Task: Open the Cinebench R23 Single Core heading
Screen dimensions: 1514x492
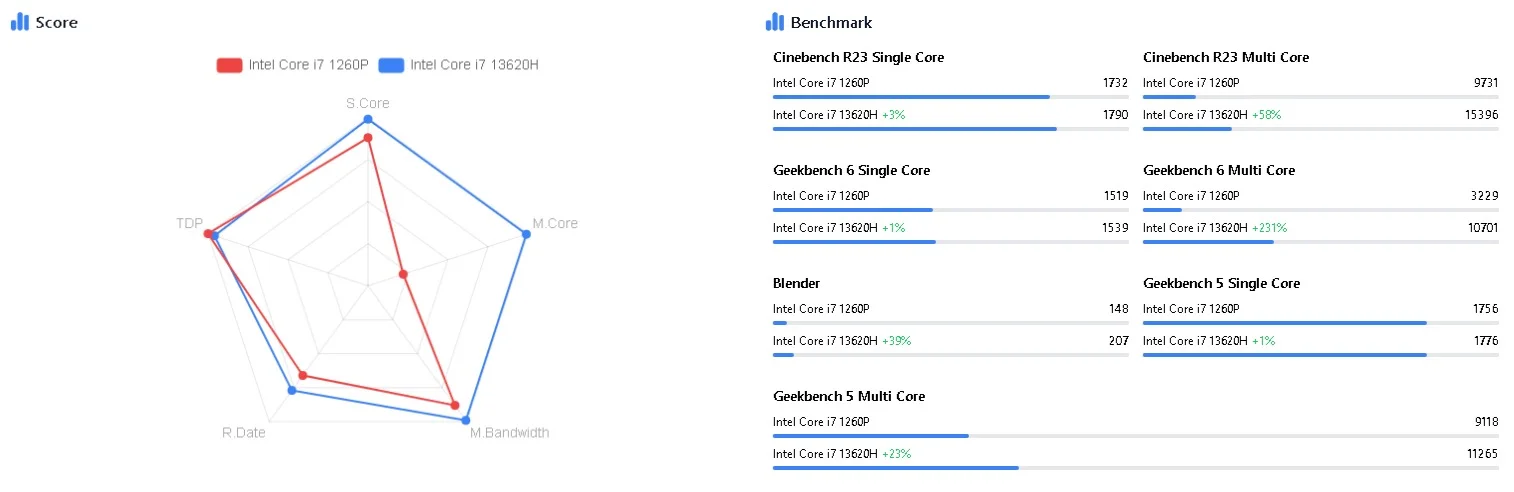Action: [x=858, y=57]
